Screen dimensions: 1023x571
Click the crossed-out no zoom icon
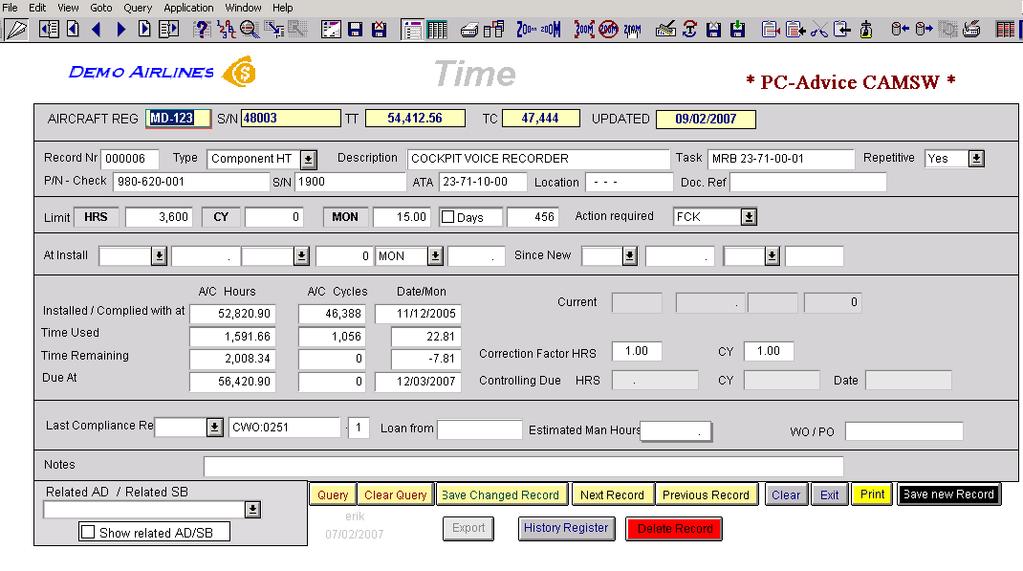point(608,29)
